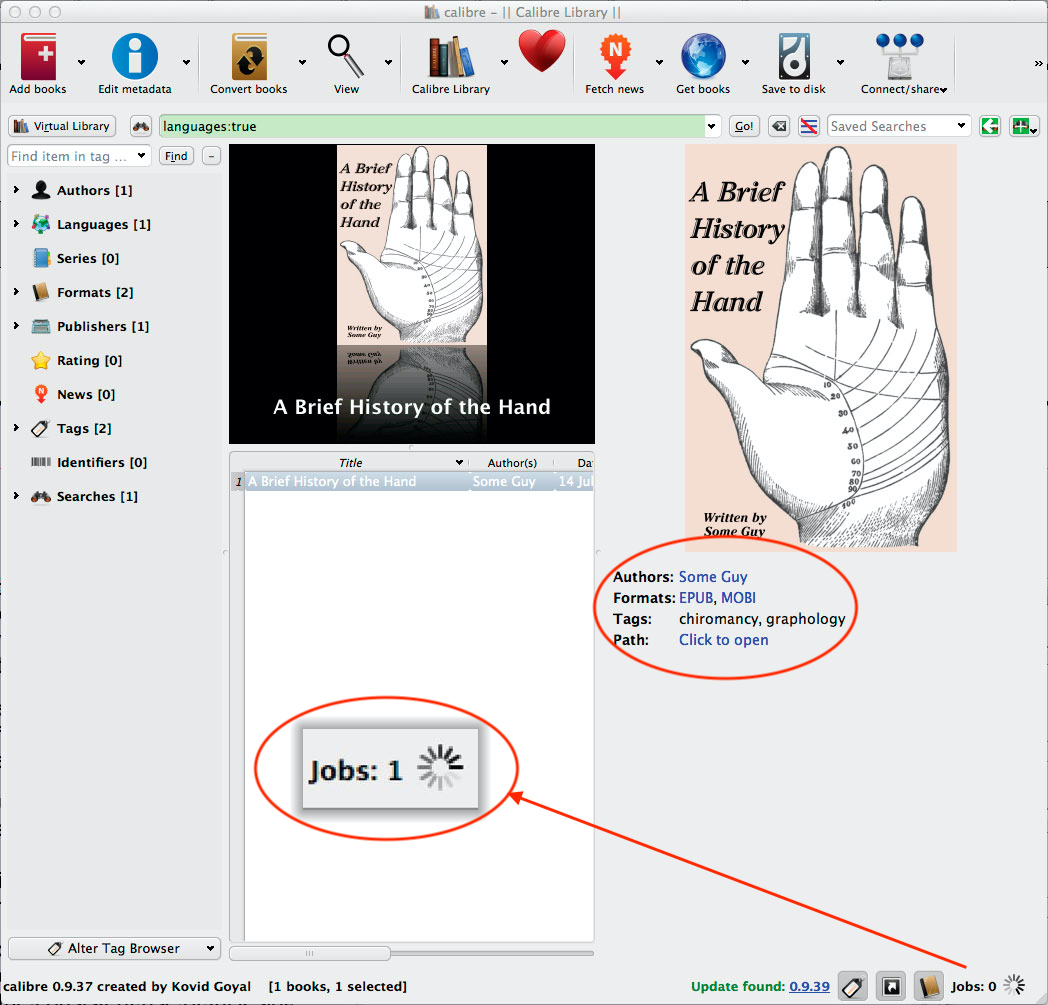
Task: Click the search highlight toggle icon
Action: click(x=808, y=126)
